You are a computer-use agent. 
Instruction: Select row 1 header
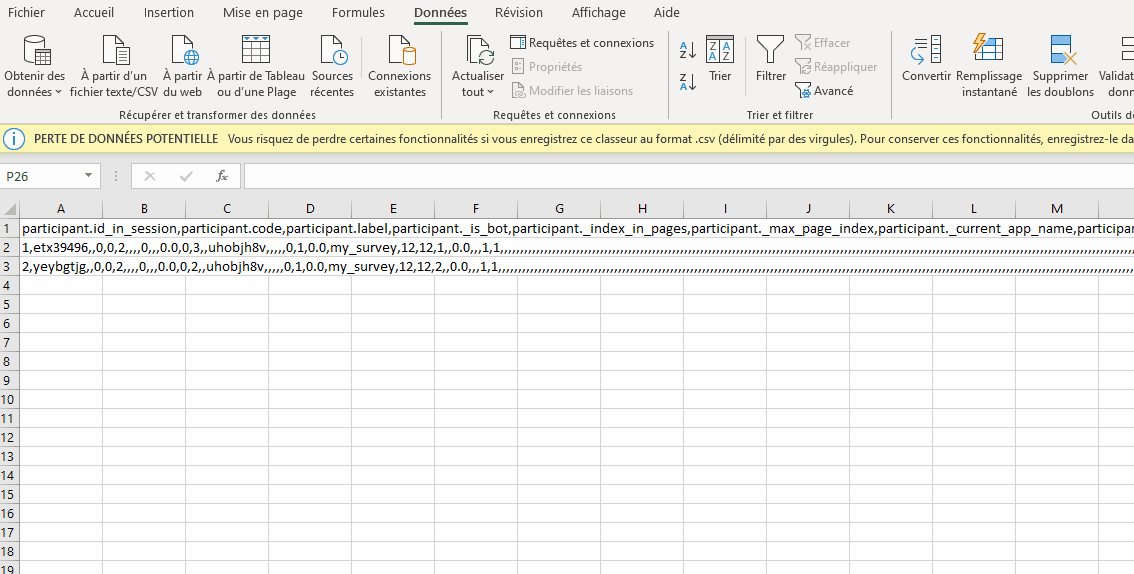[x=9, y=228]
